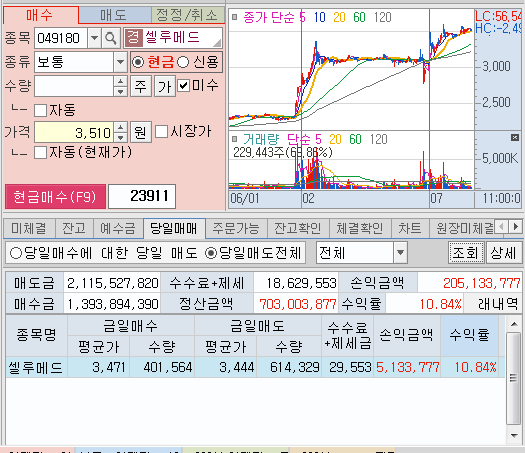The image size is (525, 453).
Task: Click the 경 warning icon beside 셀루메드
Action: pyautogui.click(x=133, y=38)
